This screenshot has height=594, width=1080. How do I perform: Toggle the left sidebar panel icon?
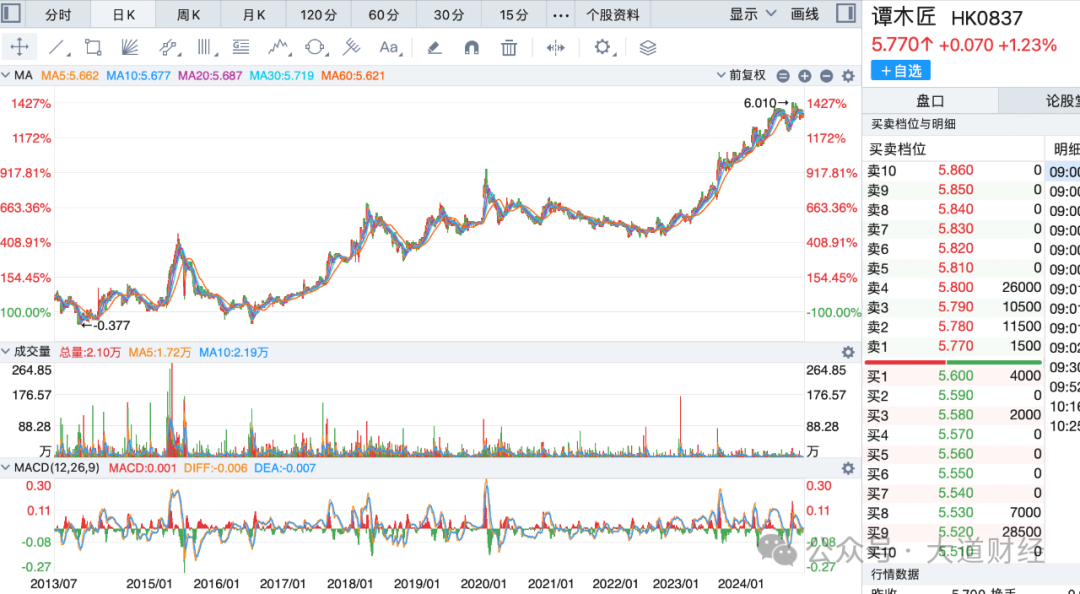12,13
